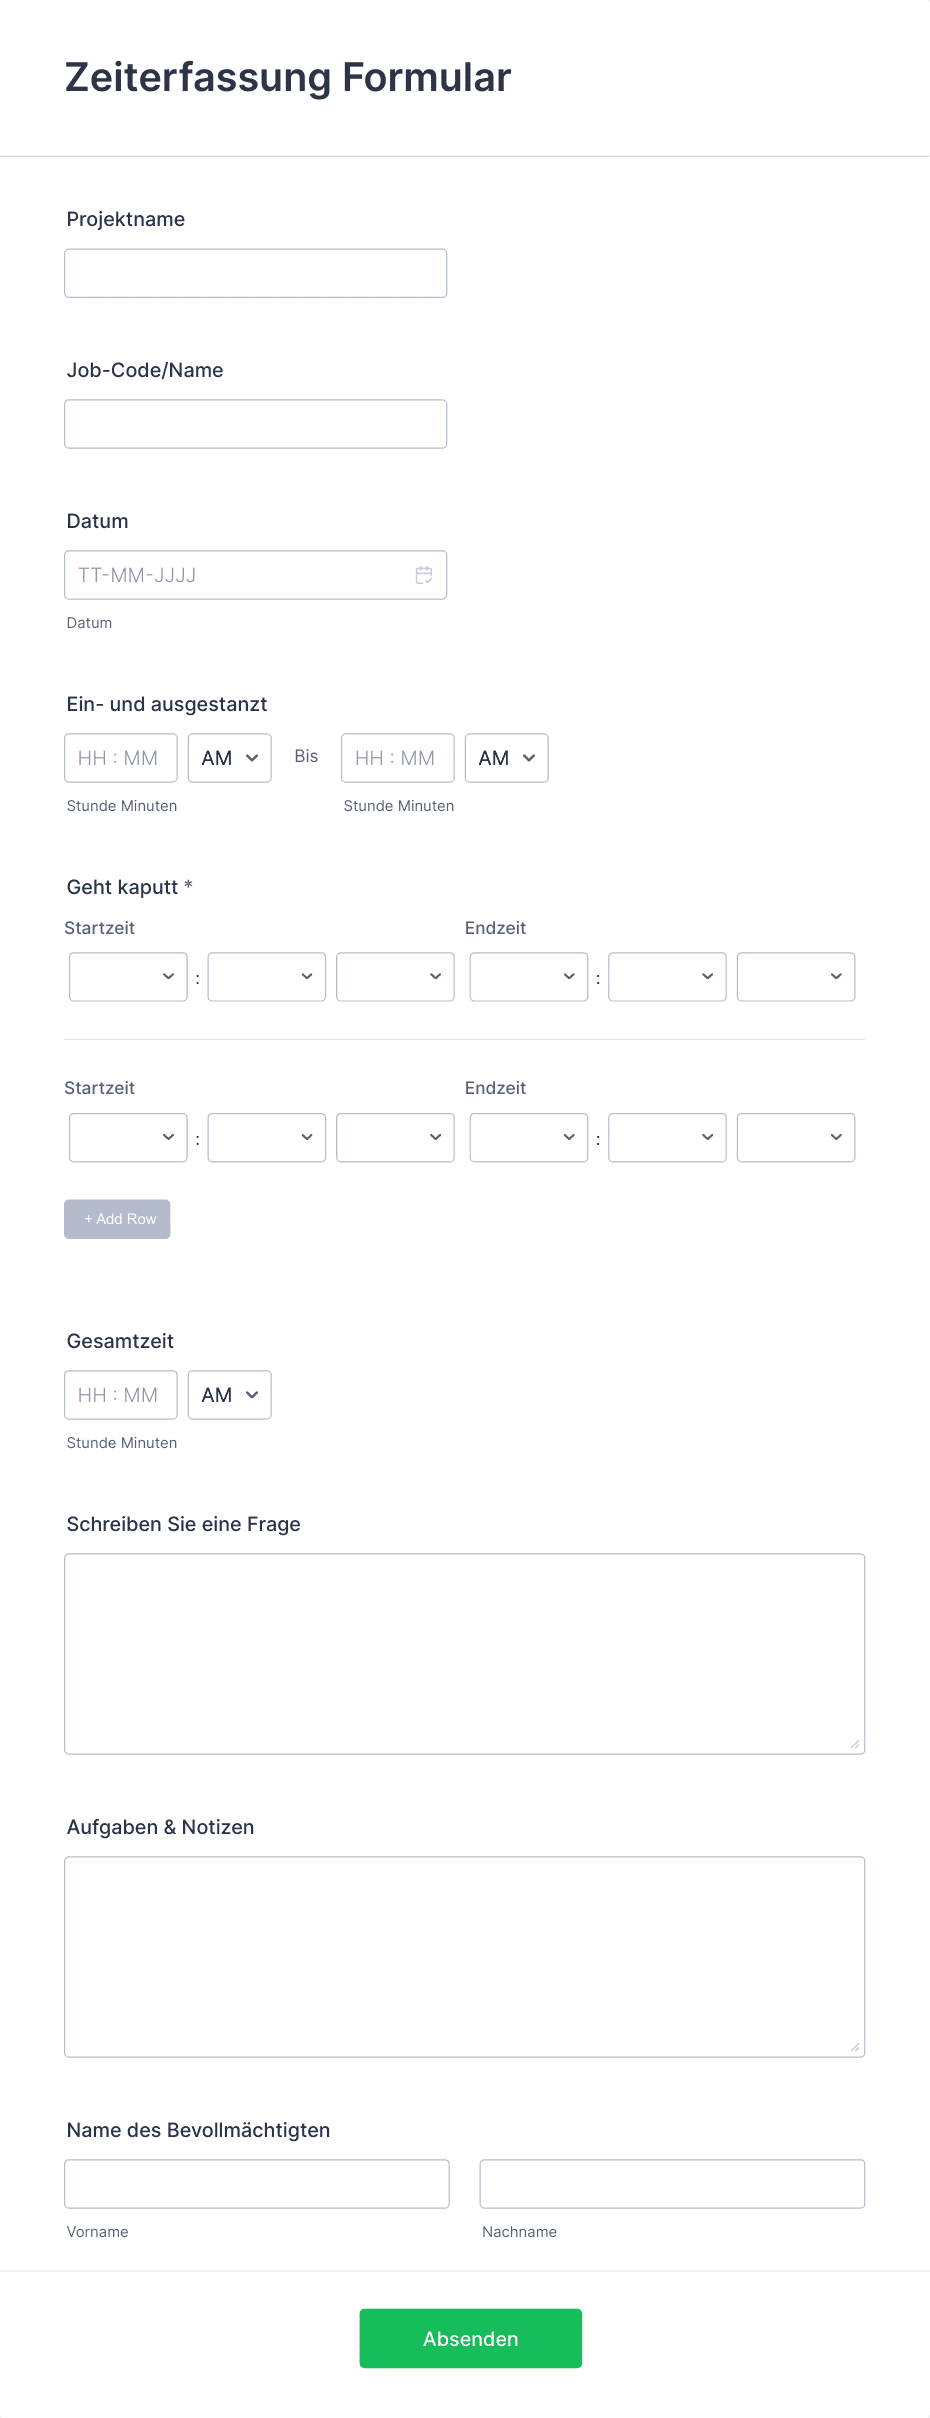Image resolution: width=930 pixels, height=2418 pixels.
Task: Expand first-row Endzeit hour dropdown
Action: (x=528, y=977)
